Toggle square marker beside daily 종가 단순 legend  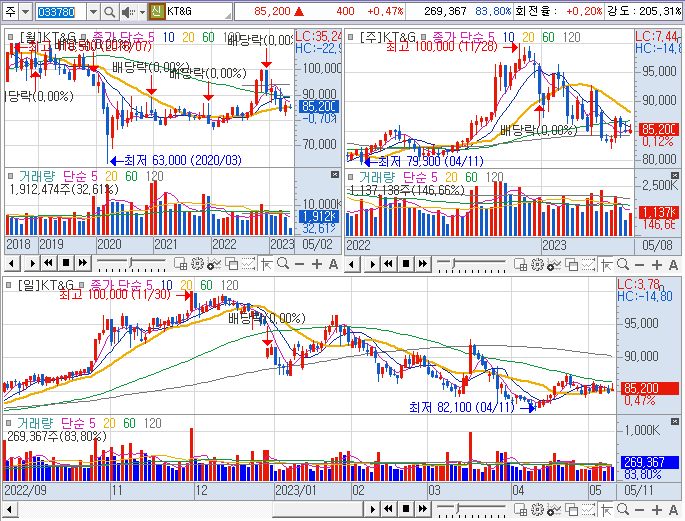point(82,286)
